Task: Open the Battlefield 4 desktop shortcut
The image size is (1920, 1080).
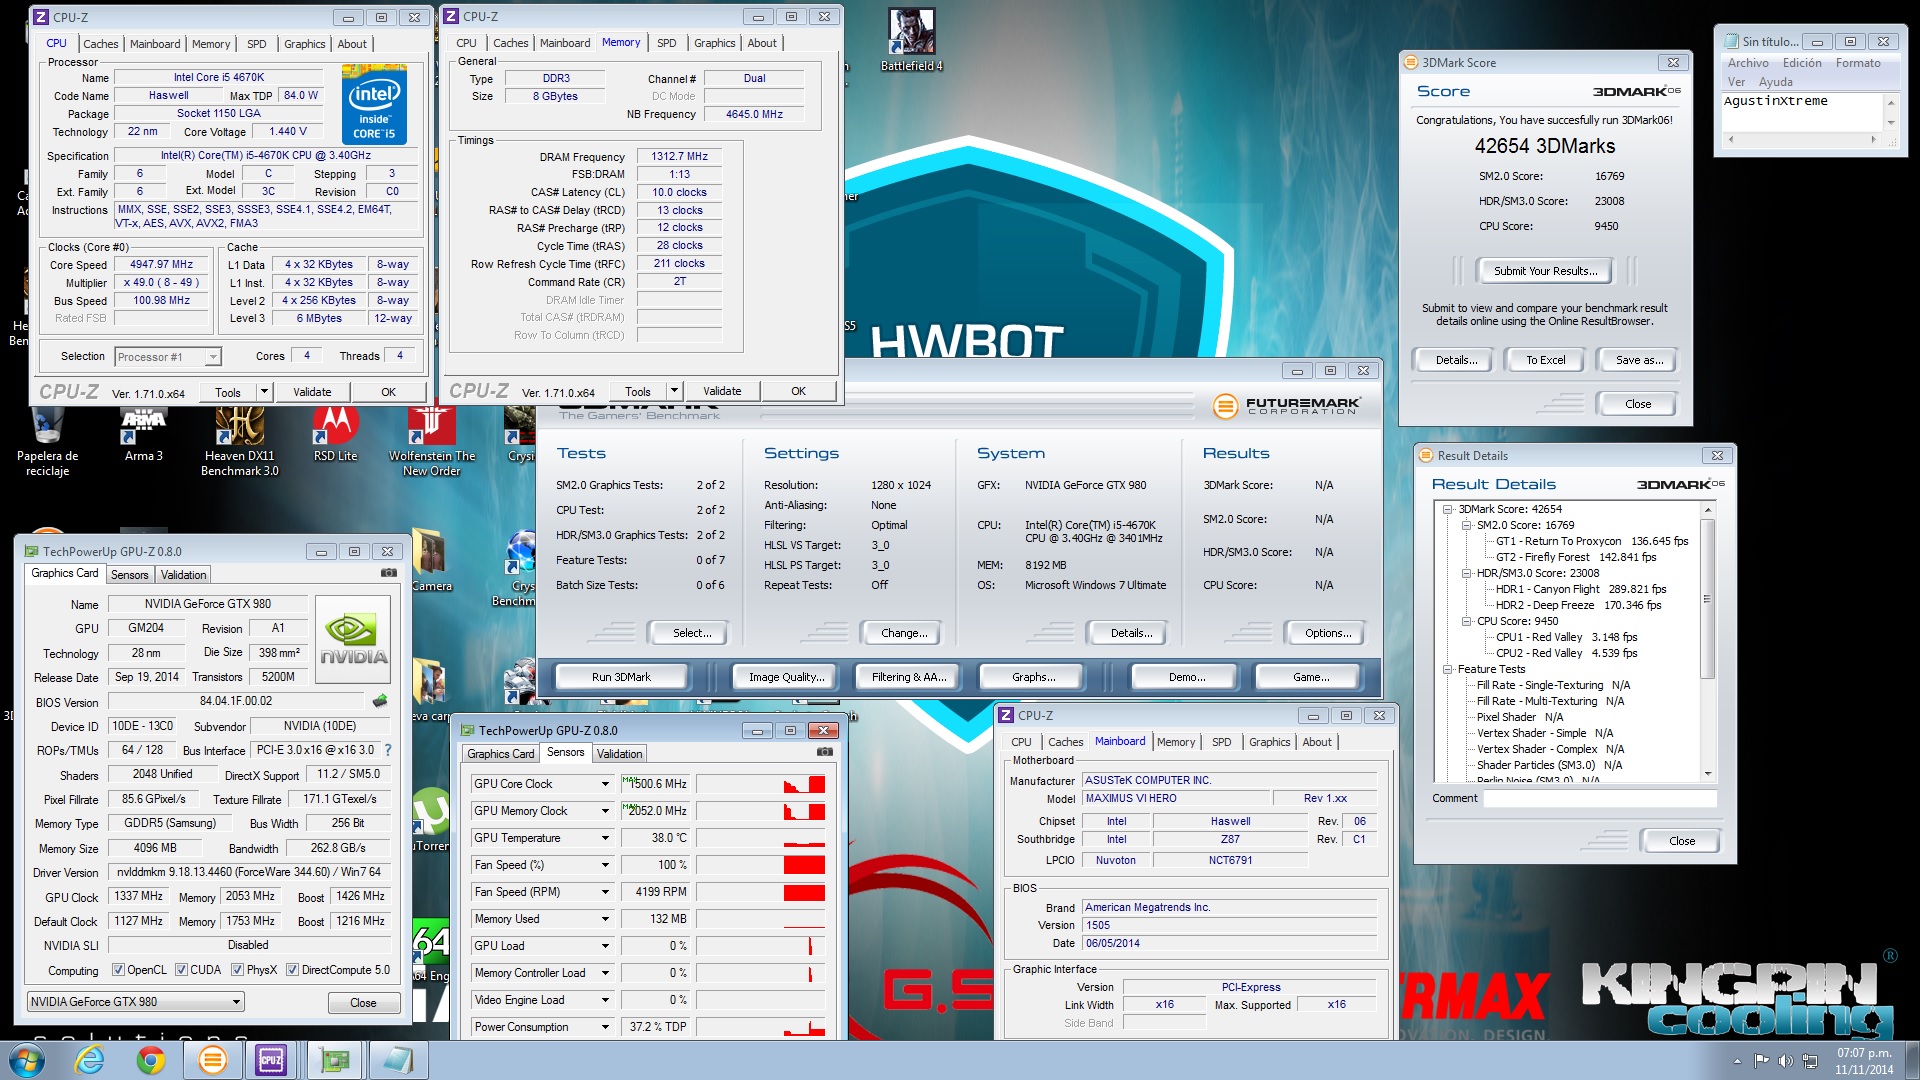Action: (x=911, y=40)
